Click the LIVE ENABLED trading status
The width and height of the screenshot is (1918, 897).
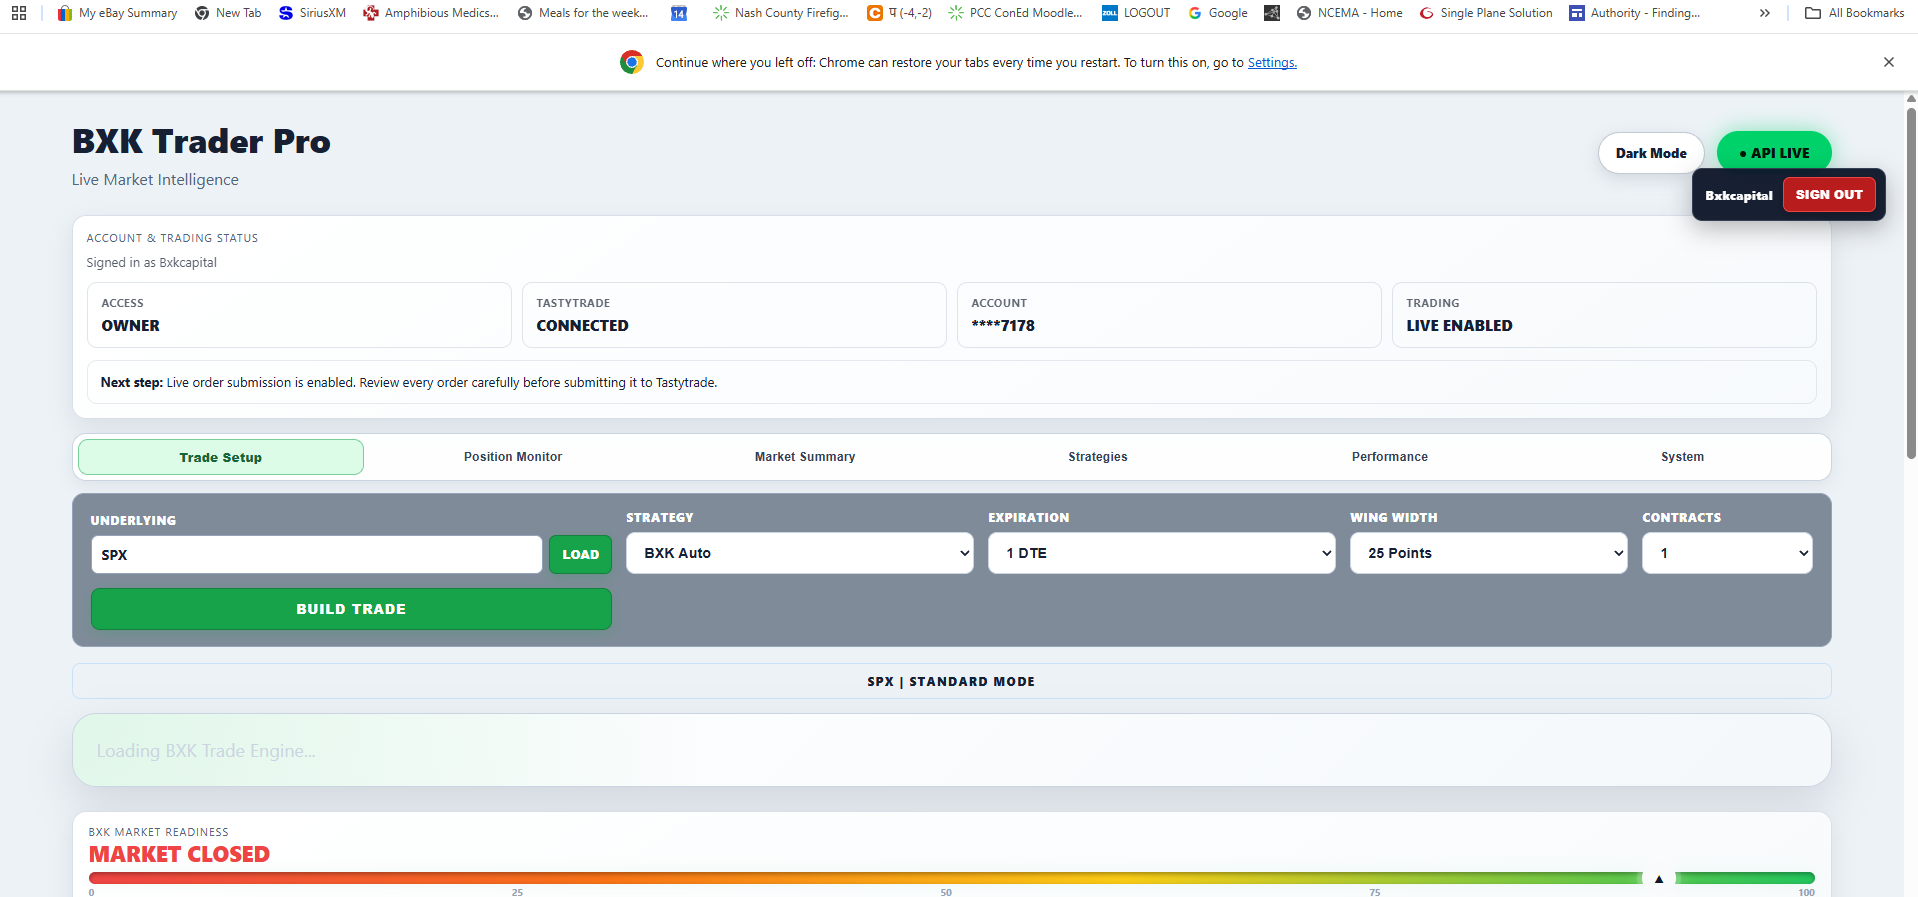(1459, 326)
